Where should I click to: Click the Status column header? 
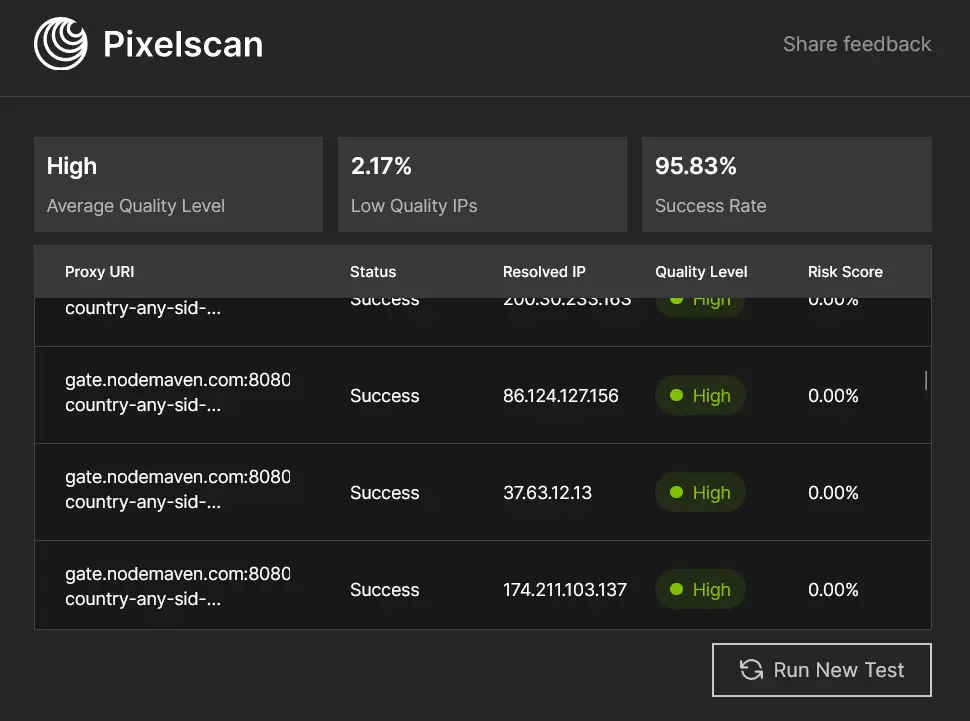373,272
